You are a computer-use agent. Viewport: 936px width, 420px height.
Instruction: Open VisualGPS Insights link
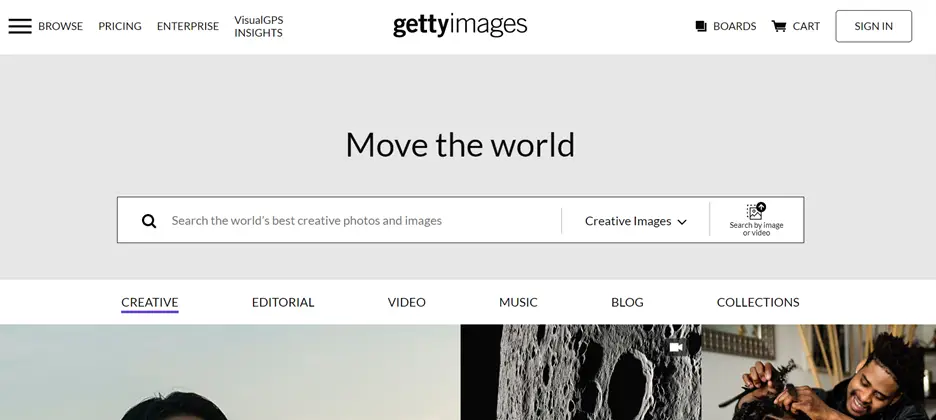(258, 26)
